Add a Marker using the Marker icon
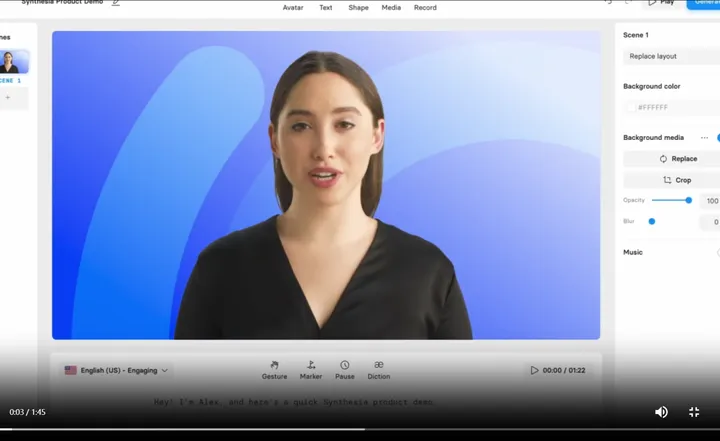This screenshot has width=720, height=441. (311, 370)
